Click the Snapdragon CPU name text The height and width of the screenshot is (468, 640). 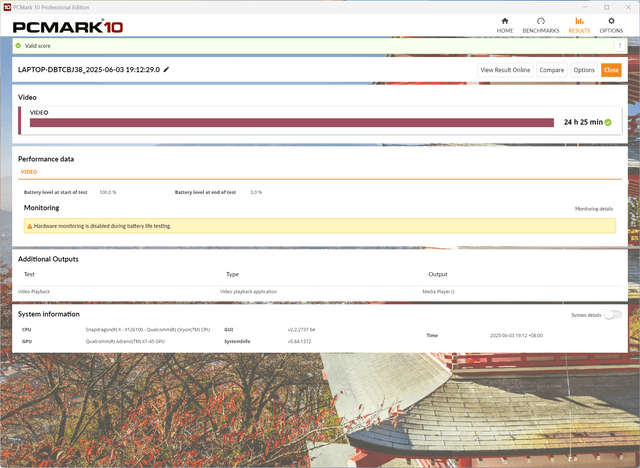(147, 329)
